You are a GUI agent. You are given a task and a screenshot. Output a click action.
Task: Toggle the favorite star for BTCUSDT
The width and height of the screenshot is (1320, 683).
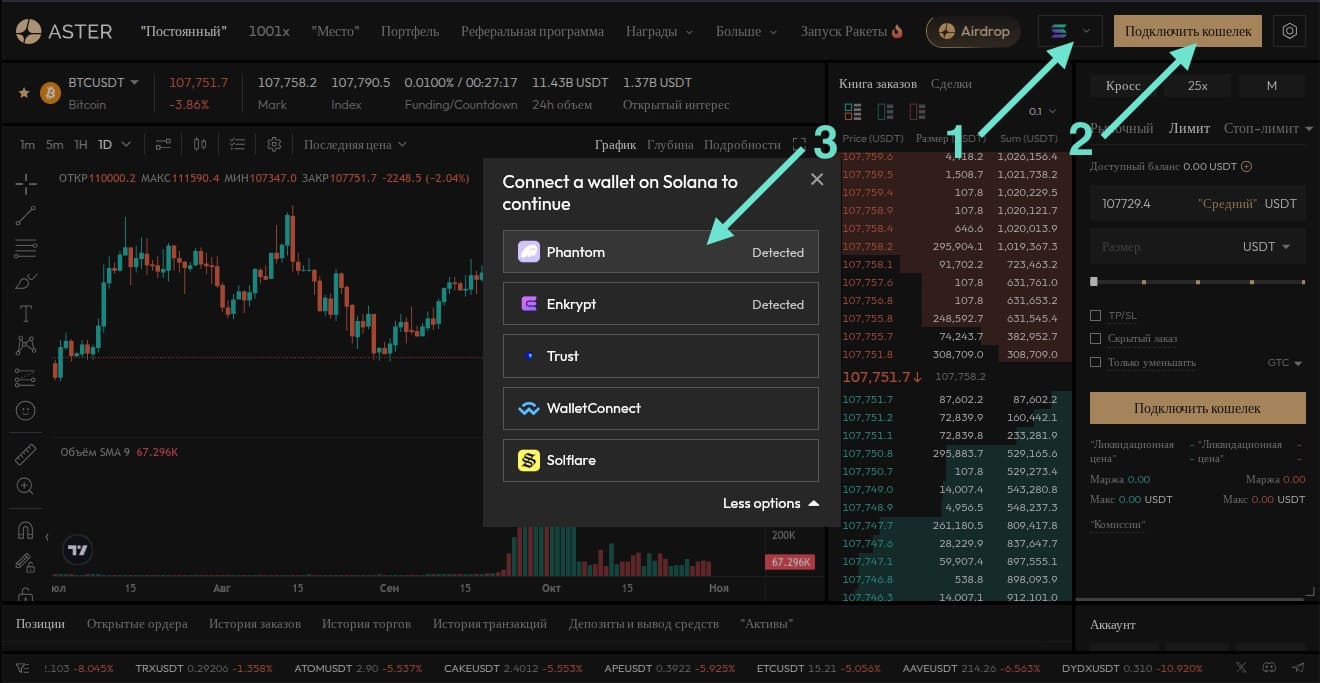(24, 92)
